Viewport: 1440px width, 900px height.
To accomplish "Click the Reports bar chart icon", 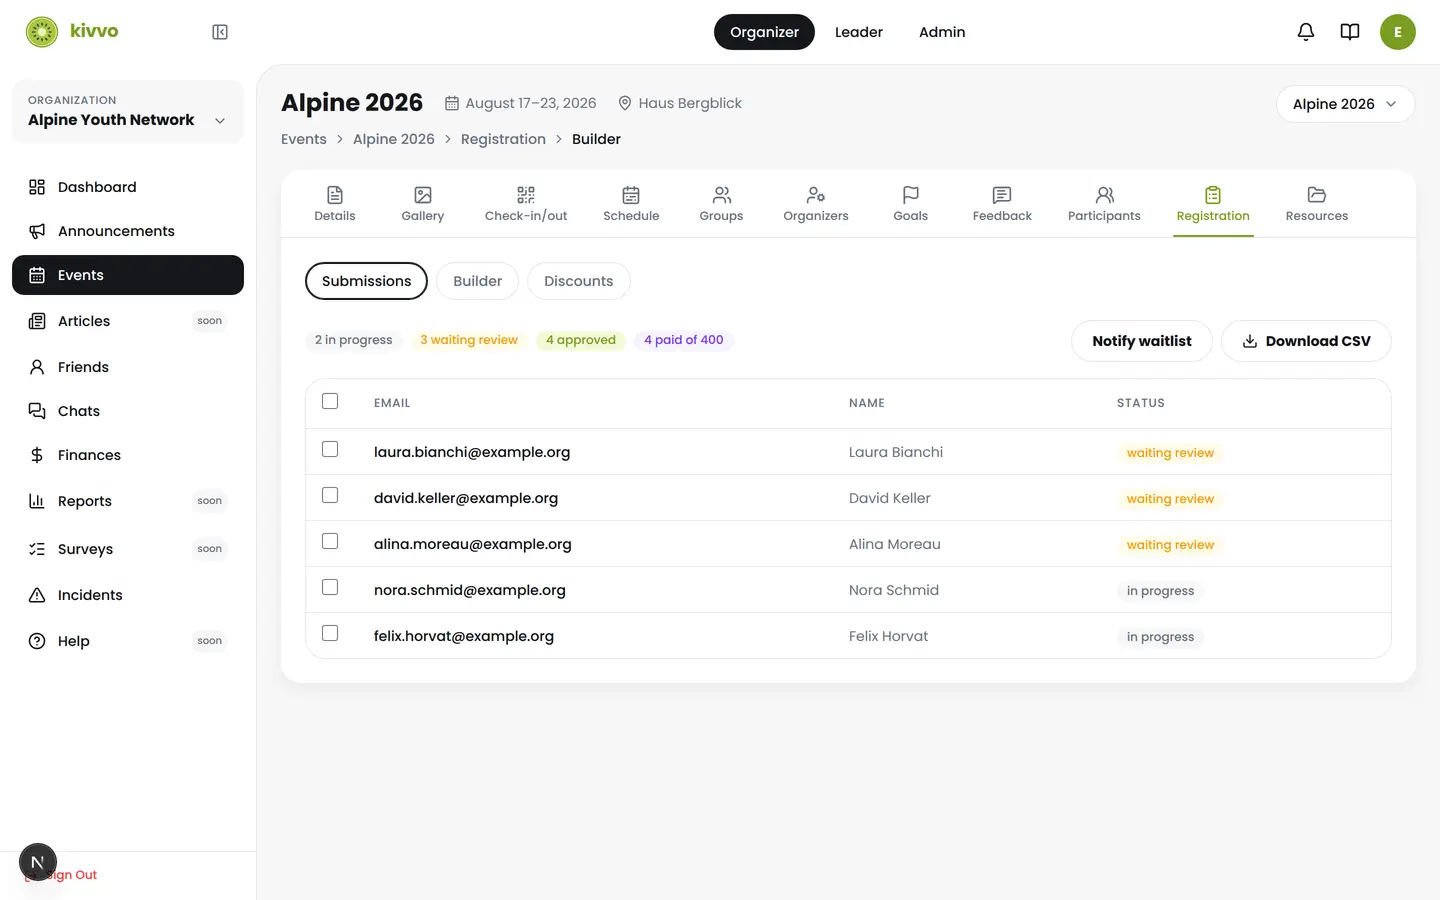I will (37, 501).
